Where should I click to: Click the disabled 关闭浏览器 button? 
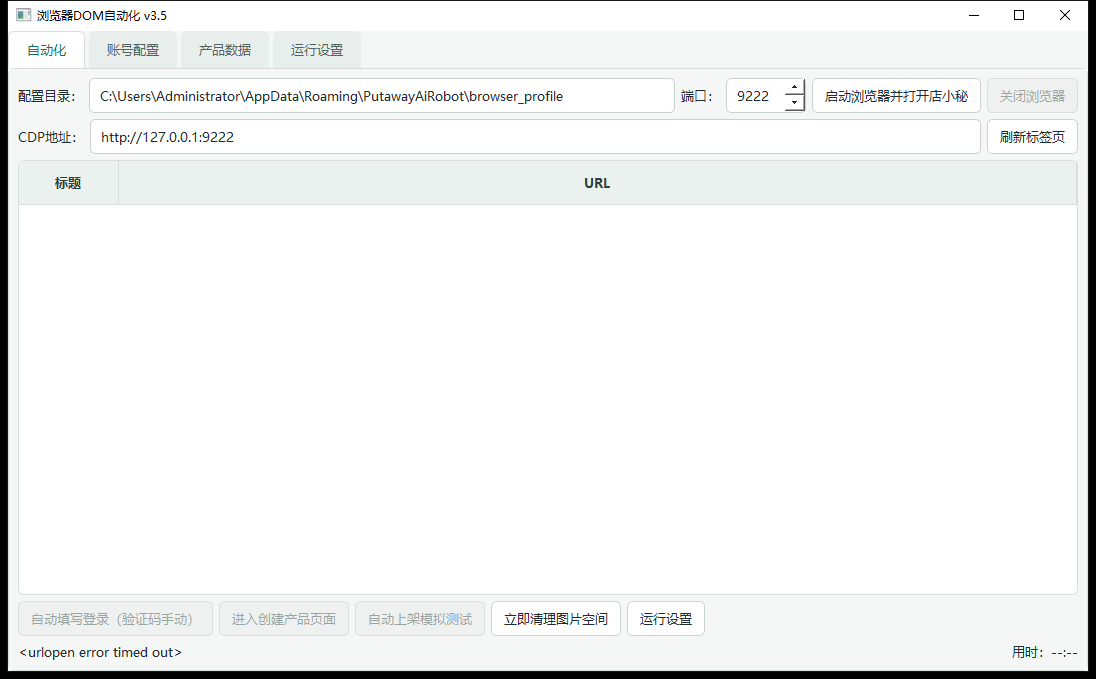(x=1032, y=96)
